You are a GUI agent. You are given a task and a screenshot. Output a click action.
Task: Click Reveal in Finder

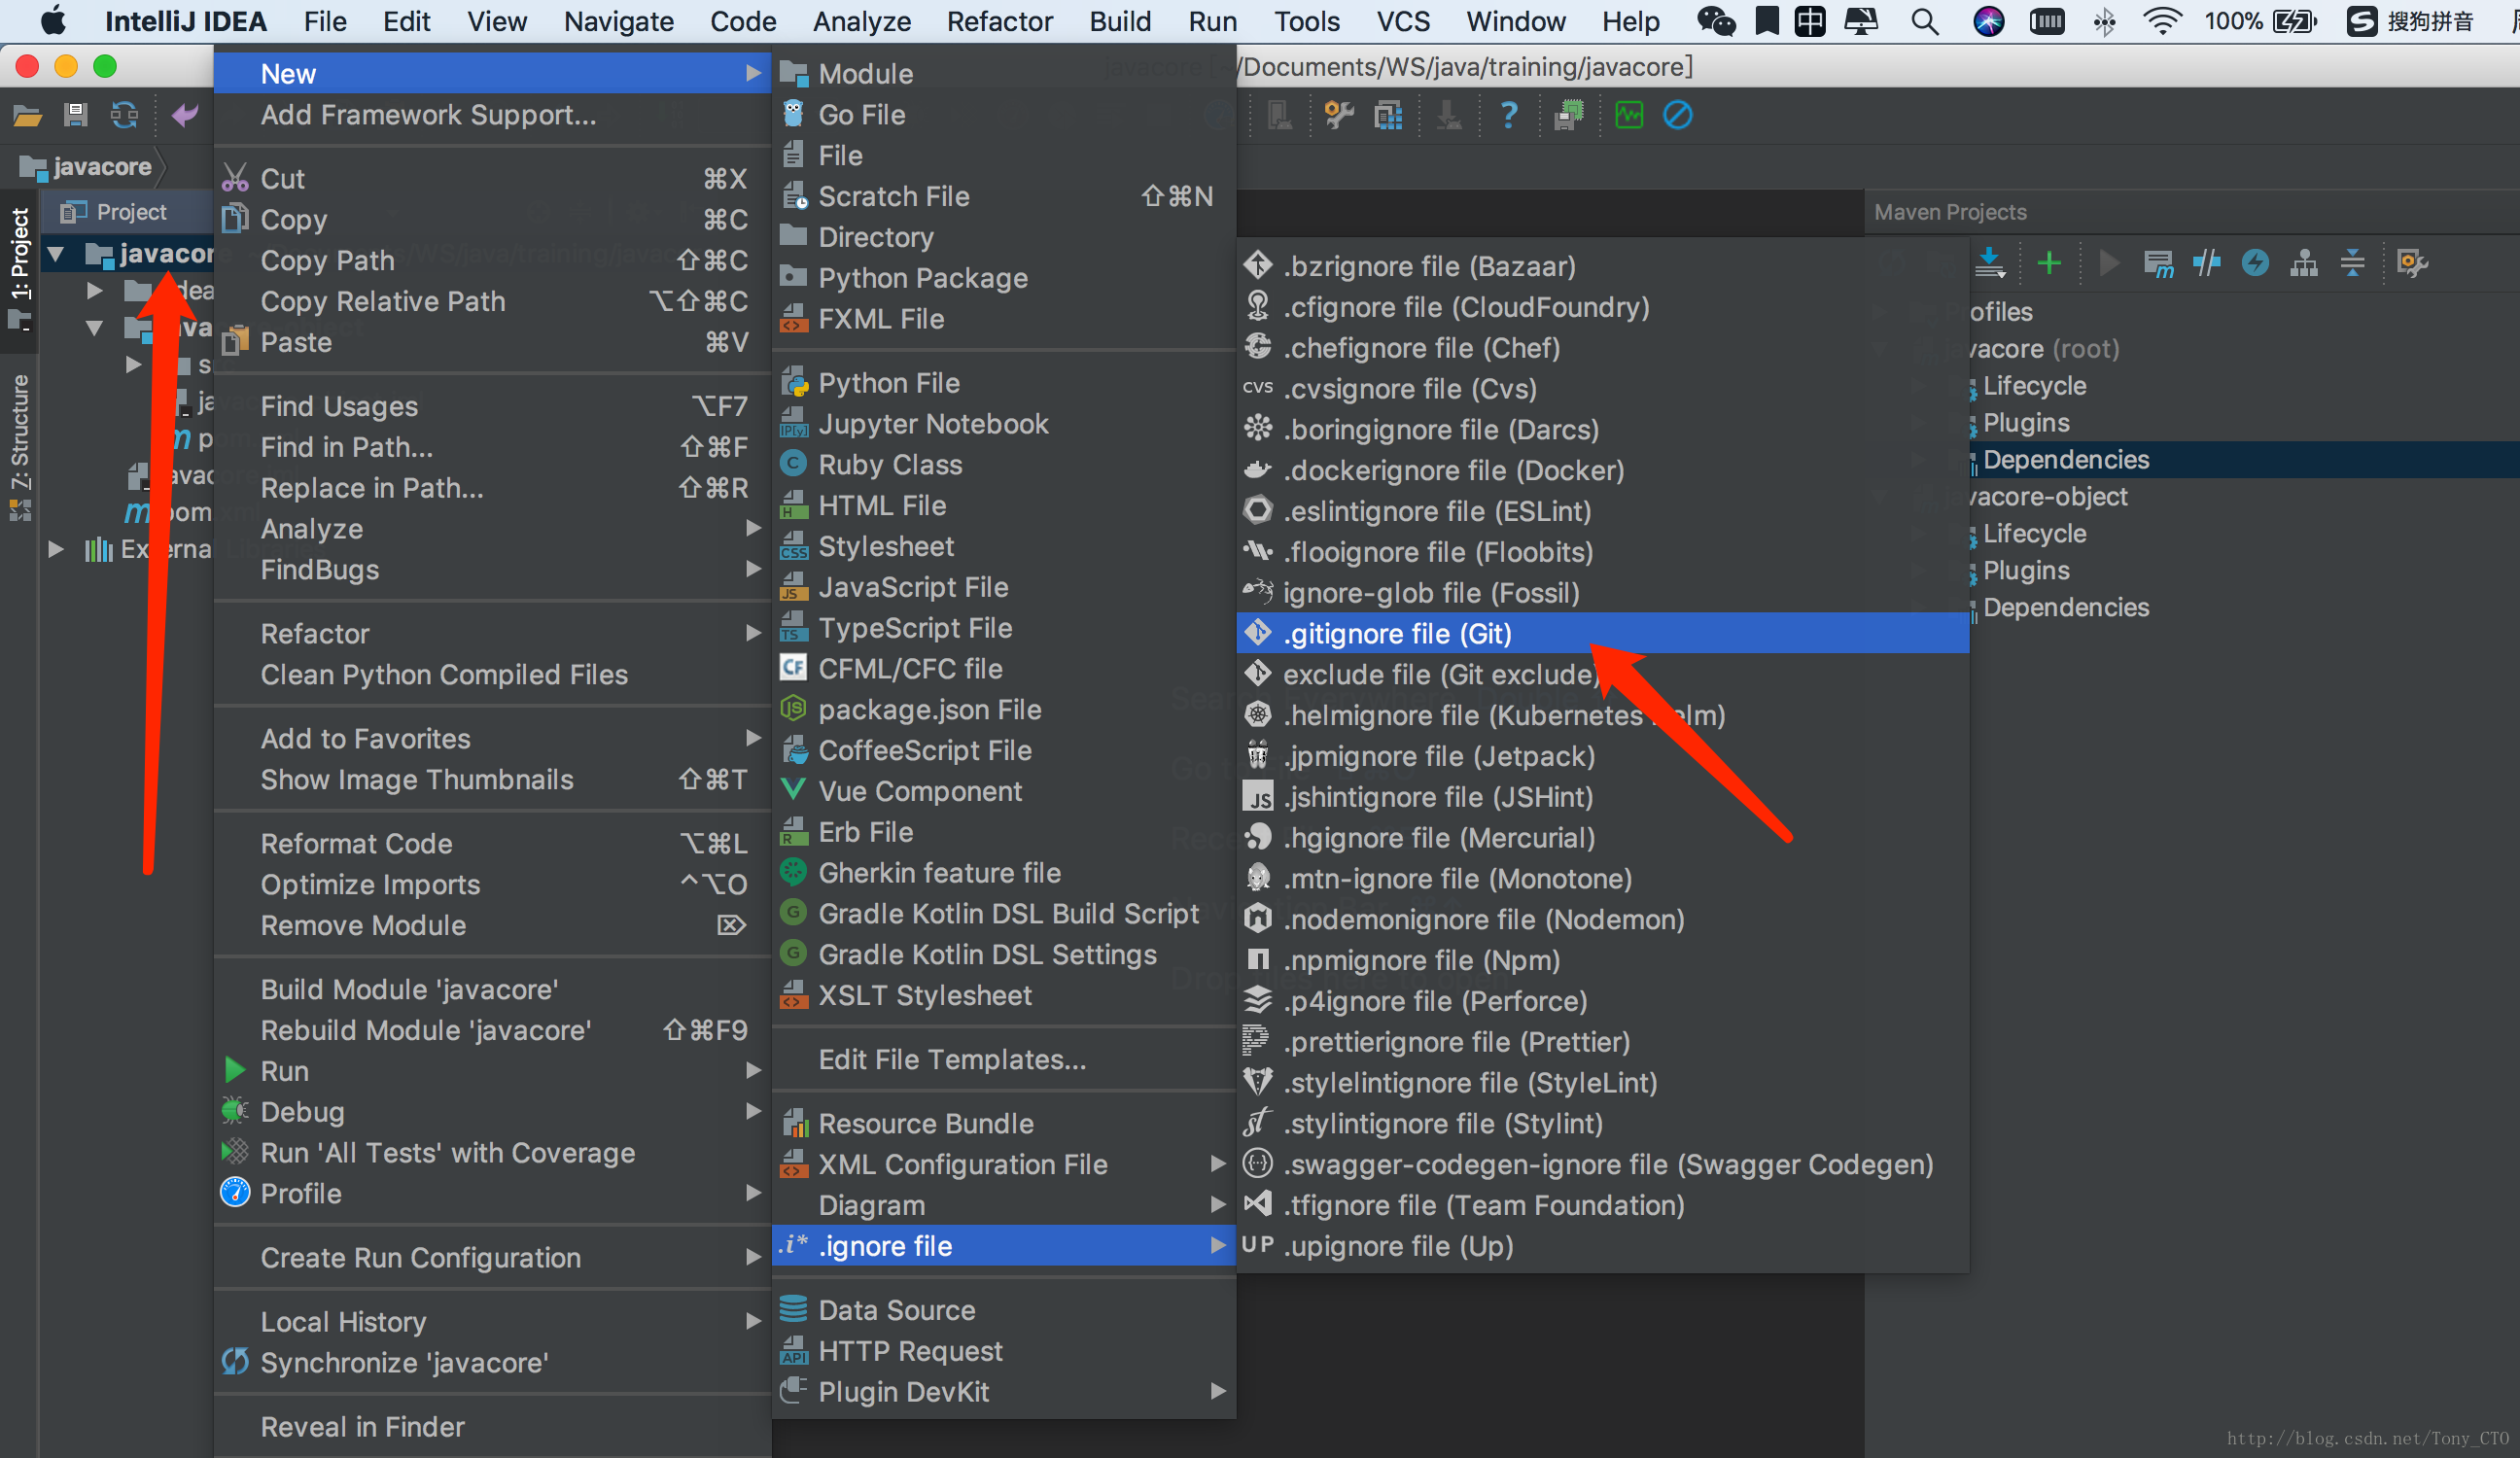coord(492,1427)
